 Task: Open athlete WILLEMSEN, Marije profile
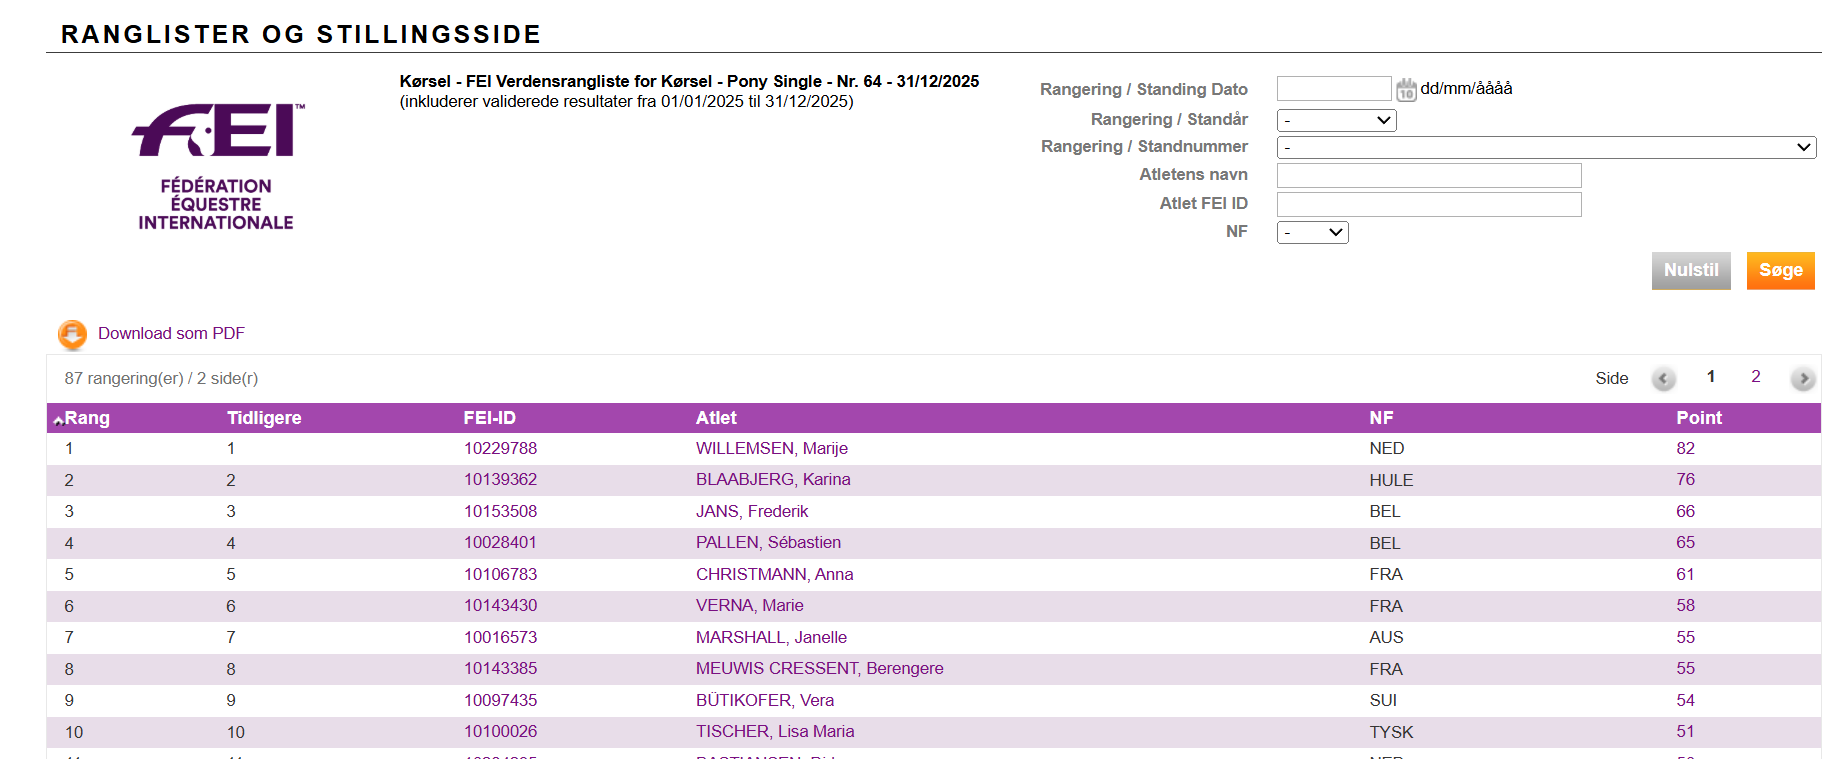click(x=771, y=449)
